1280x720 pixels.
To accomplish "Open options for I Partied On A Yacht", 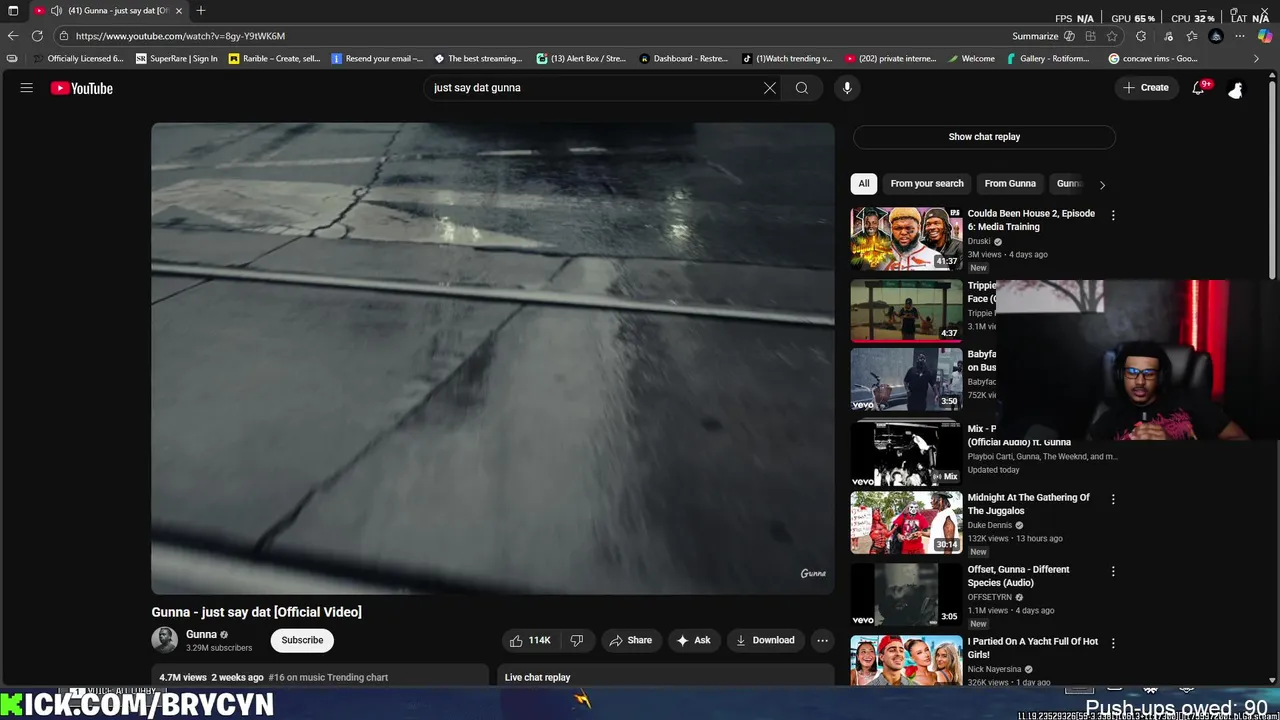I will coord(1113,643).
